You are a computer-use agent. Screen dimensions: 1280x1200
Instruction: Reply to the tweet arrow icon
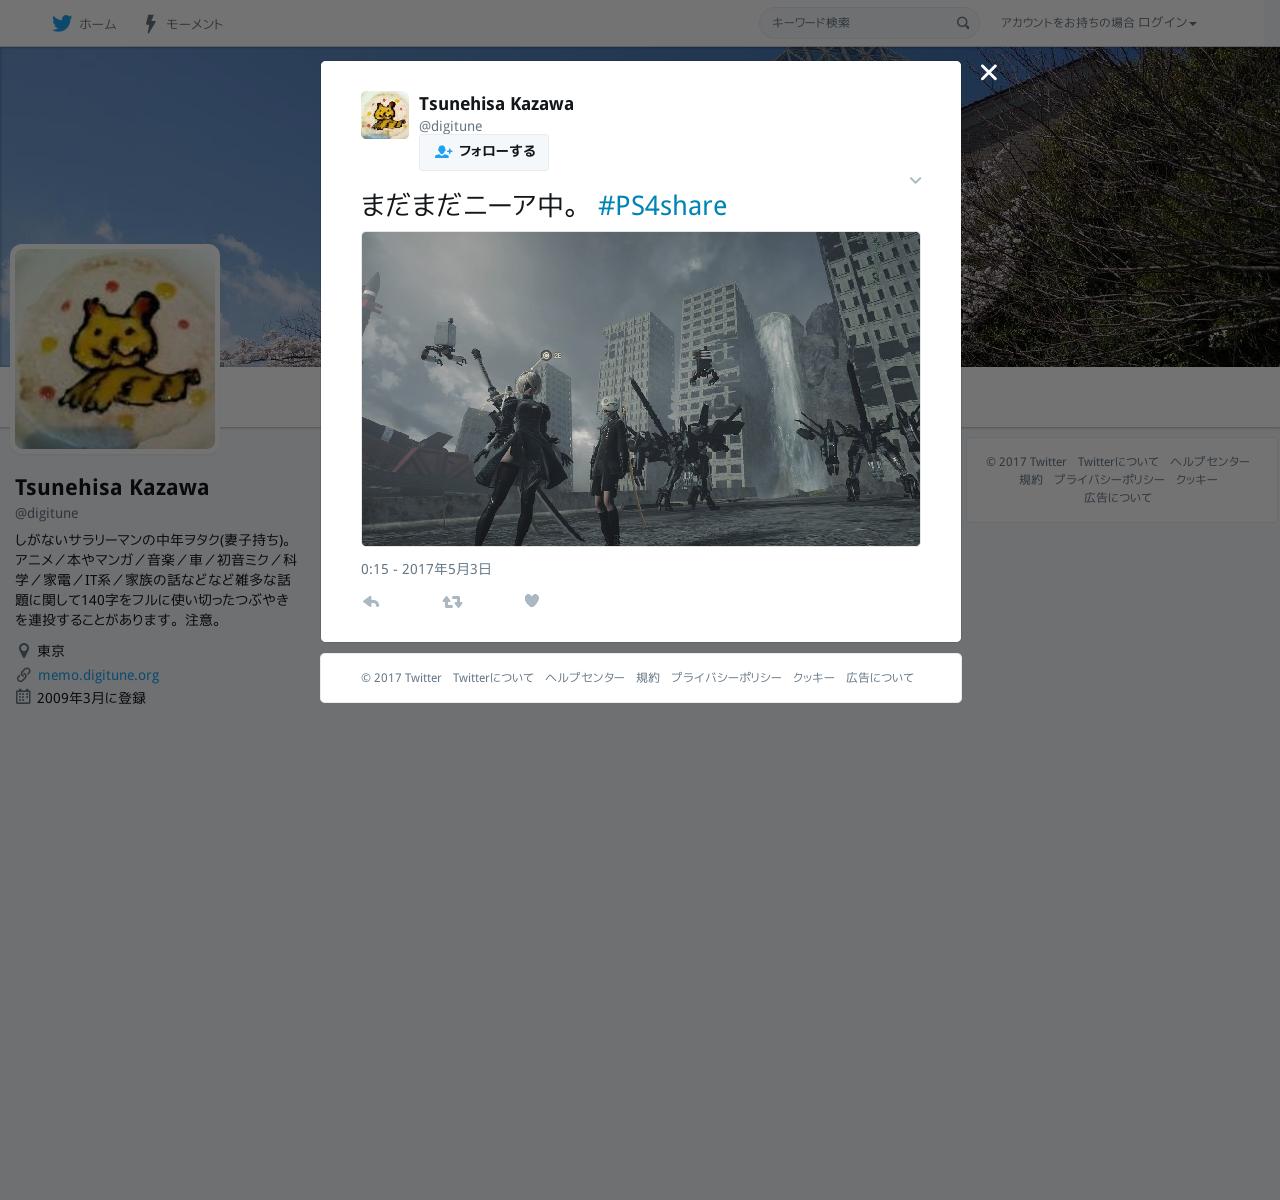coord(371,601)
